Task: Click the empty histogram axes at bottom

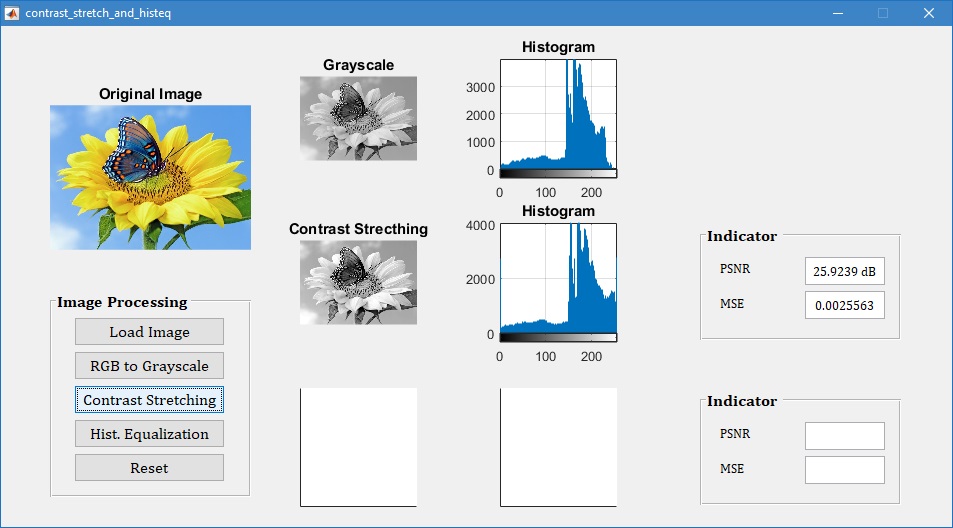Action: (x=558, y=447)
